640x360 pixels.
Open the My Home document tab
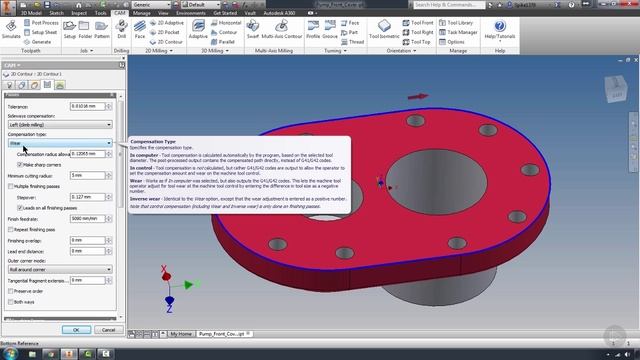click(x=181, y=334)
